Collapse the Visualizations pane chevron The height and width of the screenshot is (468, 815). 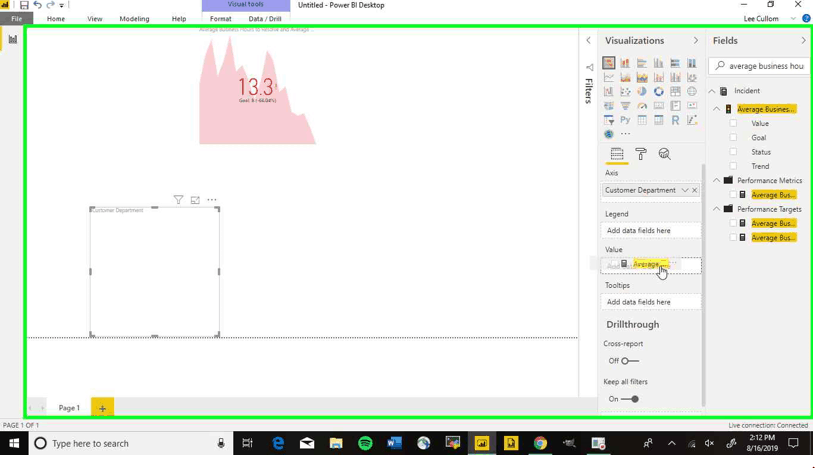695,41
